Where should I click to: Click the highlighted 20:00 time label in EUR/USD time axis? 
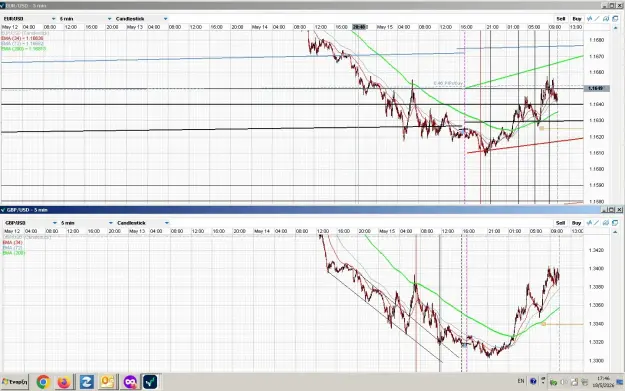pos(359,27)
